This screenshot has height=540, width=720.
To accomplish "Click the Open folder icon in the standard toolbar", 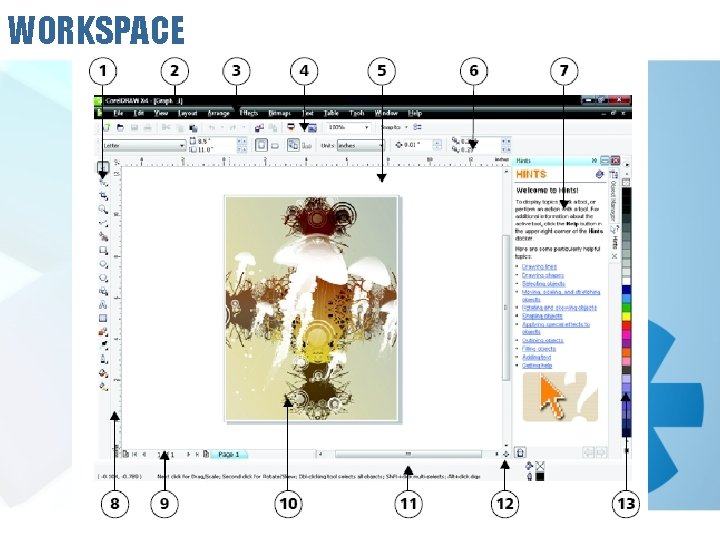I will pos(120,128).
